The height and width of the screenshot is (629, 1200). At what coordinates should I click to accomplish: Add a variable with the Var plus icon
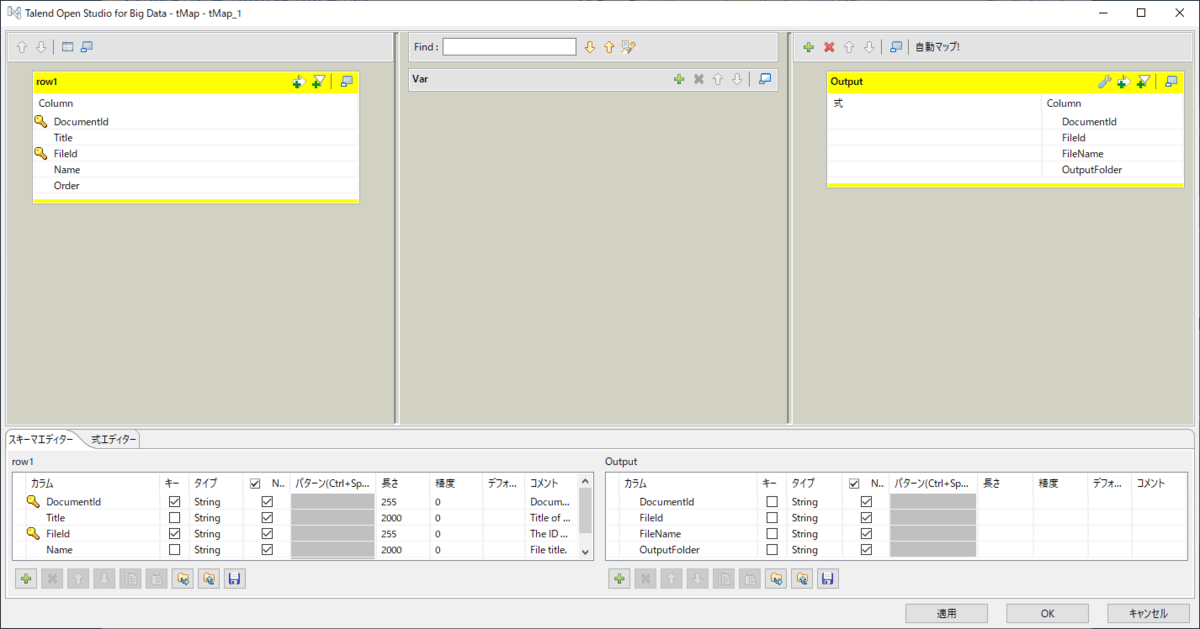tap(679, 79)
